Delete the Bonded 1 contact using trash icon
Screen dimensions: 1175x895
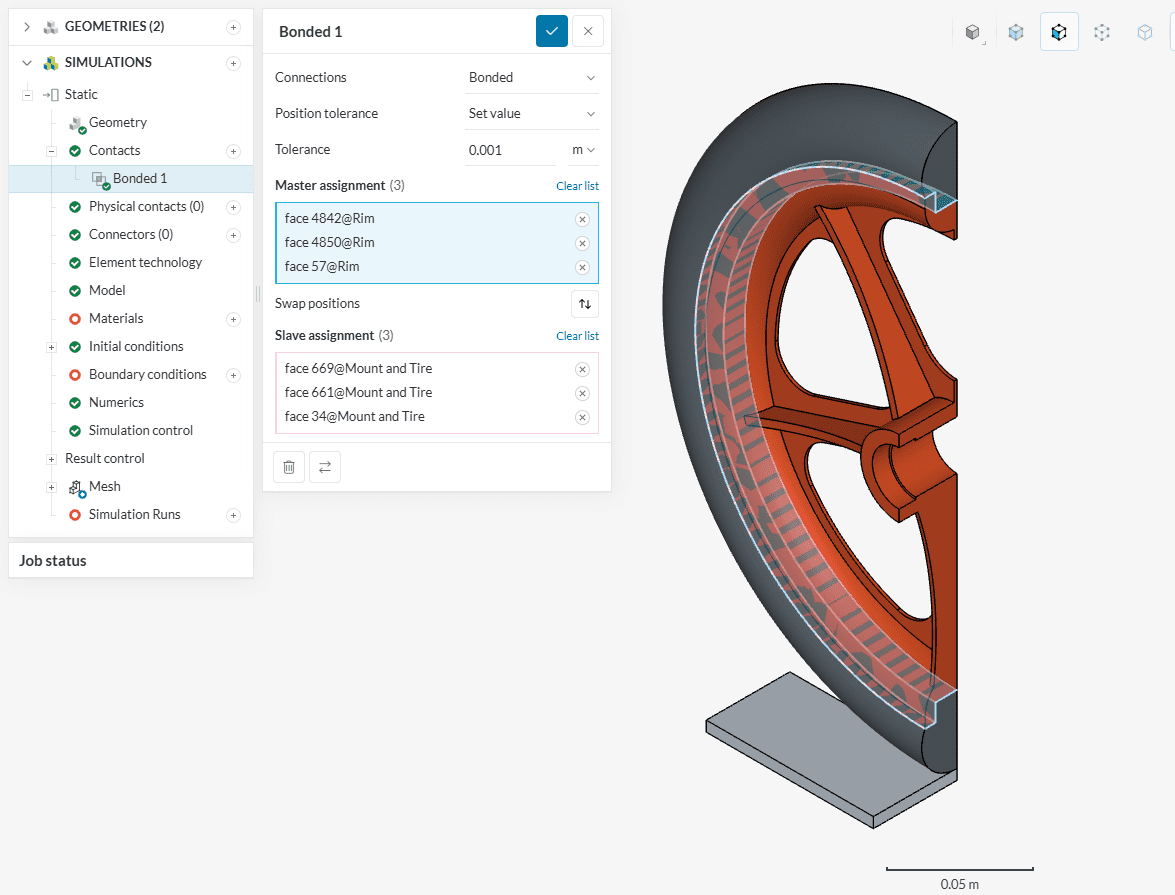tap(288, 467)
